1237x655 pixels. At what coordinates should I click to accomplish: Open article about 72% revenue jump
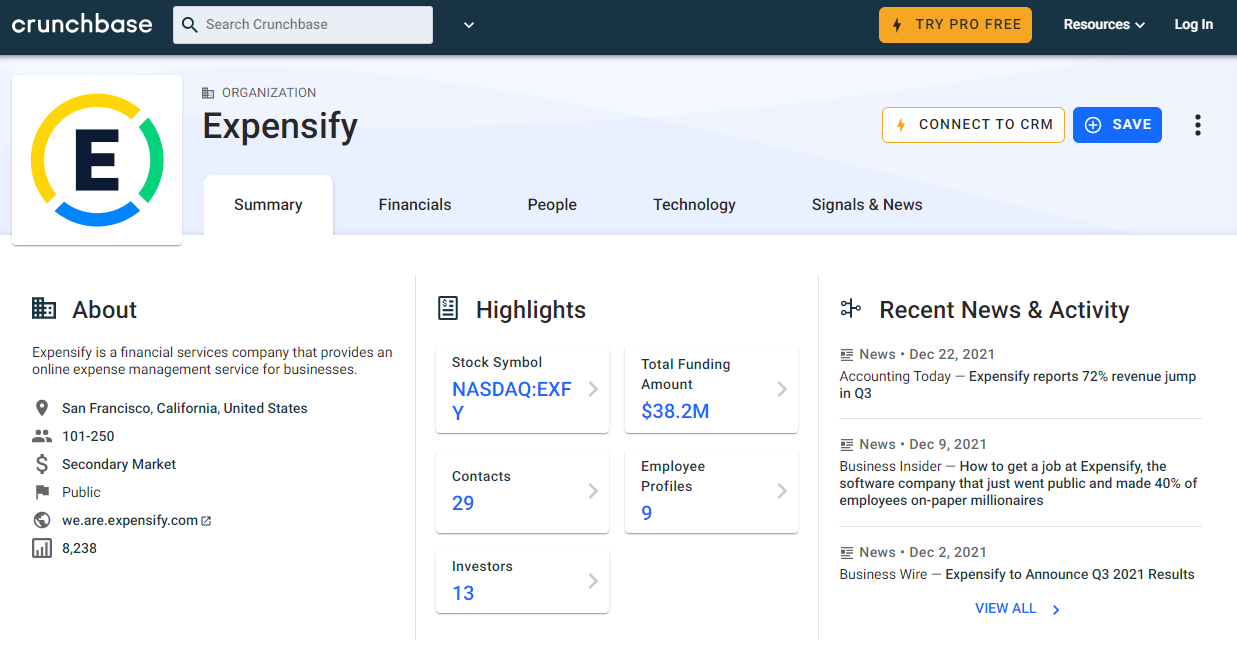[1017, 385]
